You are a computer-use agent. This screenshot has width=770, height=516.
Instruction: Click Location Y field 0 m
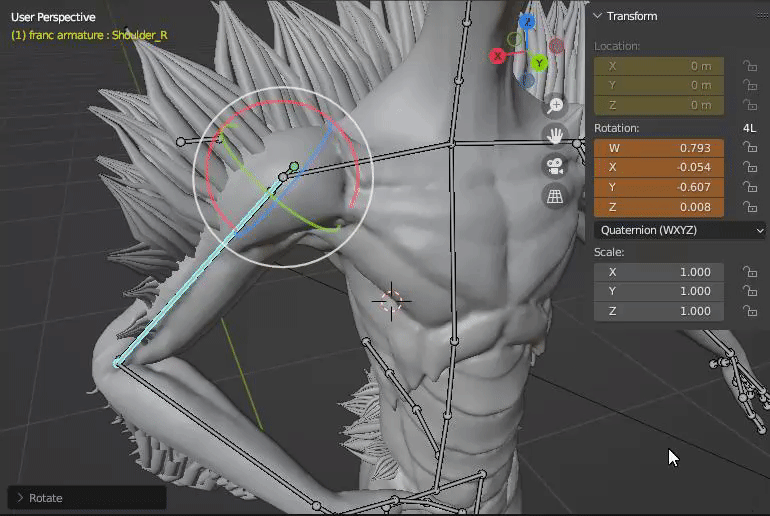659,85
